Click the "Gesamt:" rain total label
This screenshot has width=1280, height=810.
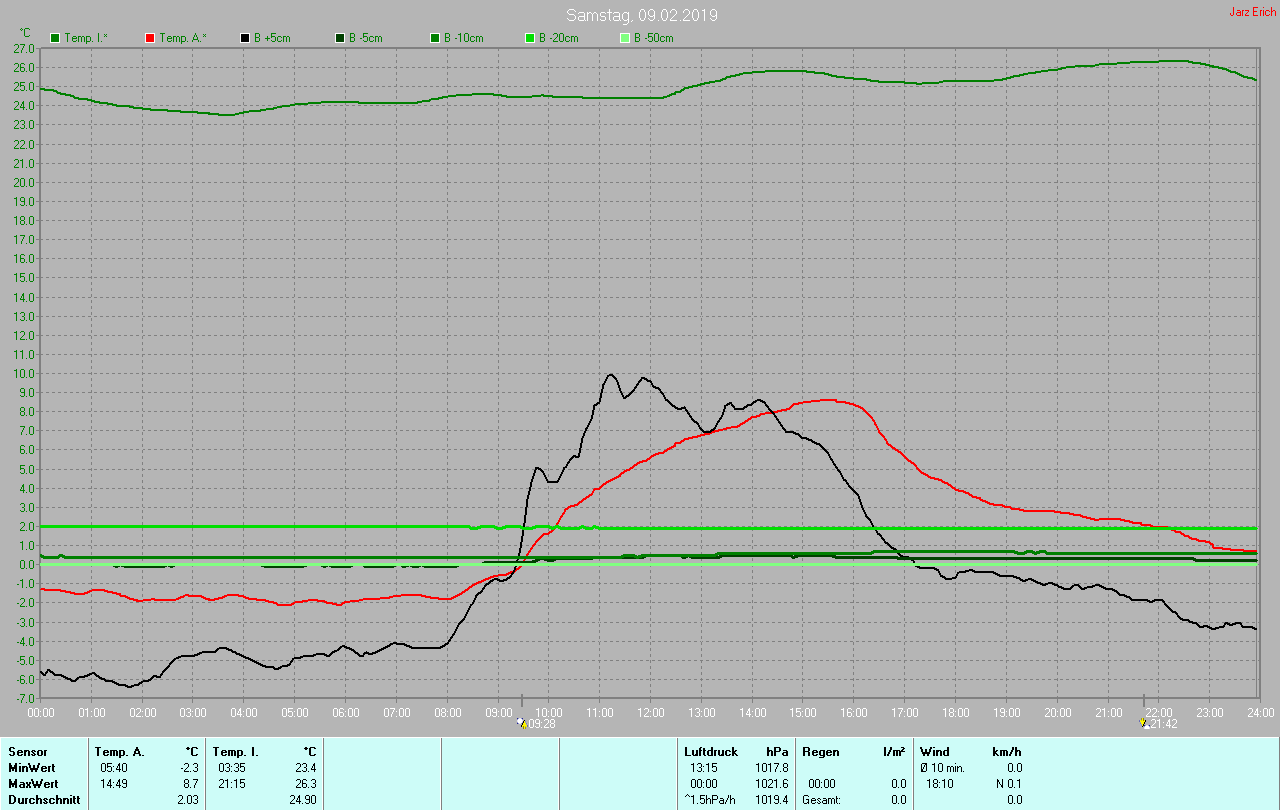coord(823,800)
